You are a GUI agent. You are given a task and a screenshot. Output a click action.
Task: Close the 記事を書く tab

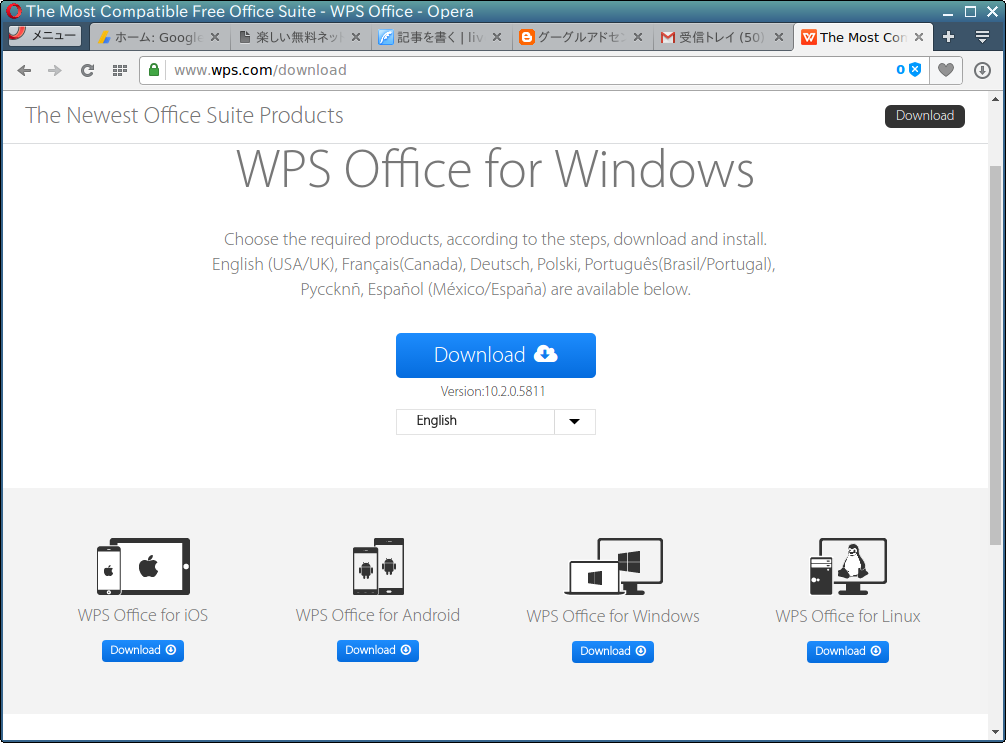click(x=497, y=37)
